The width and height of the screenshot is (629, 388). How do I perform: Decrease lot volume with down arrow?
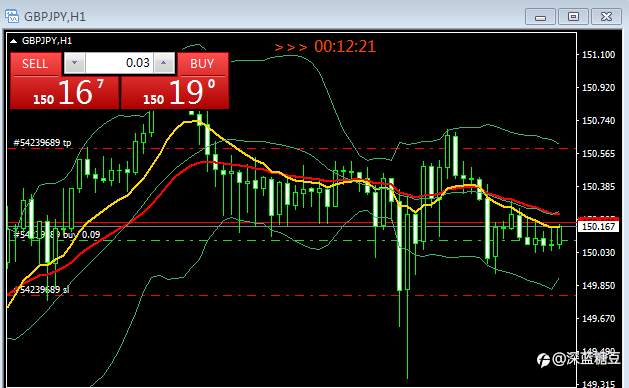[75, 63]
